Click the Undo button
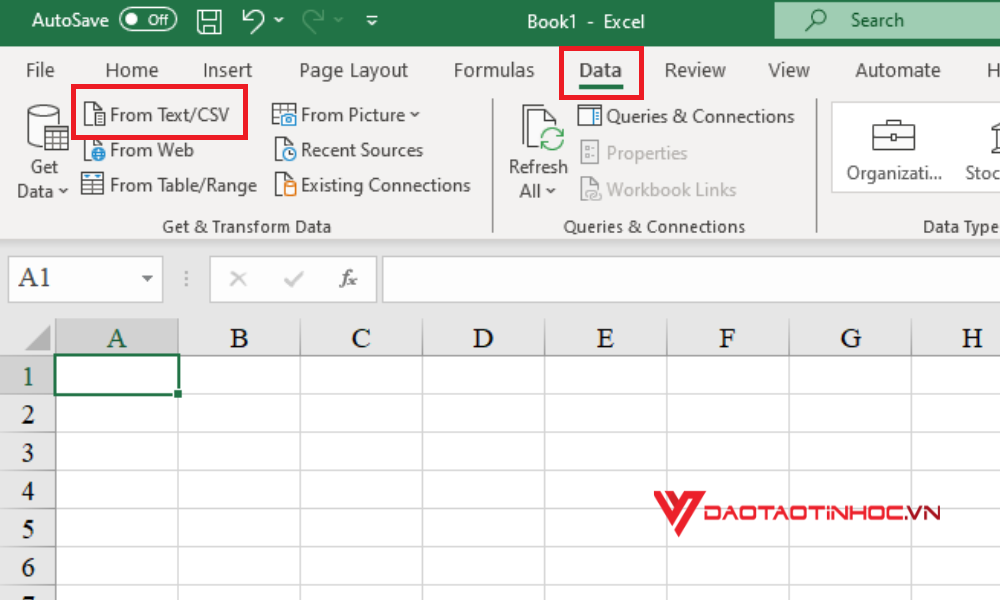This screenshot has width=1000, height=600. pyautogui.click(x=254, y=20)
